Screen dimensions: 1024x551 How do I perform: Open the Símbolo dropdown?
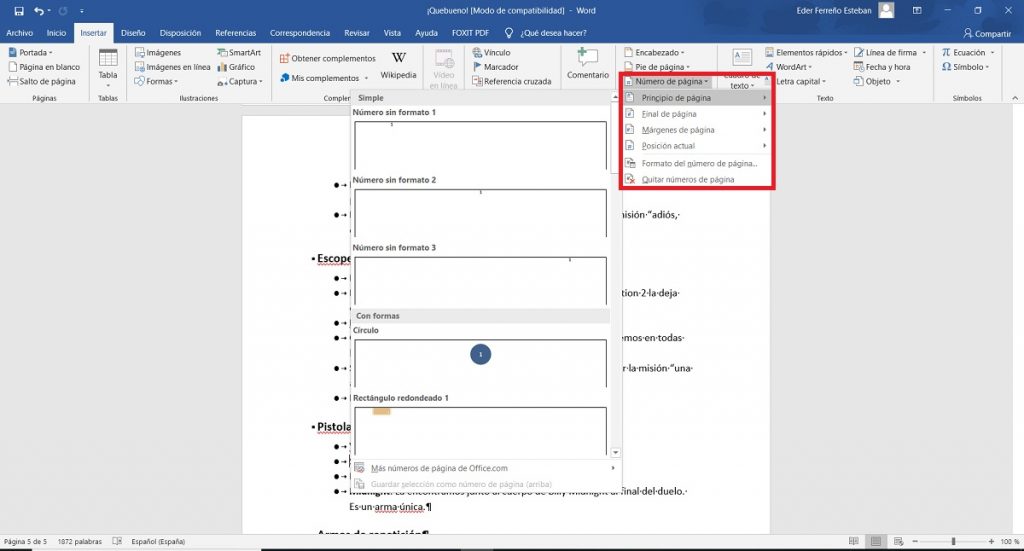[x=965, y=67]
